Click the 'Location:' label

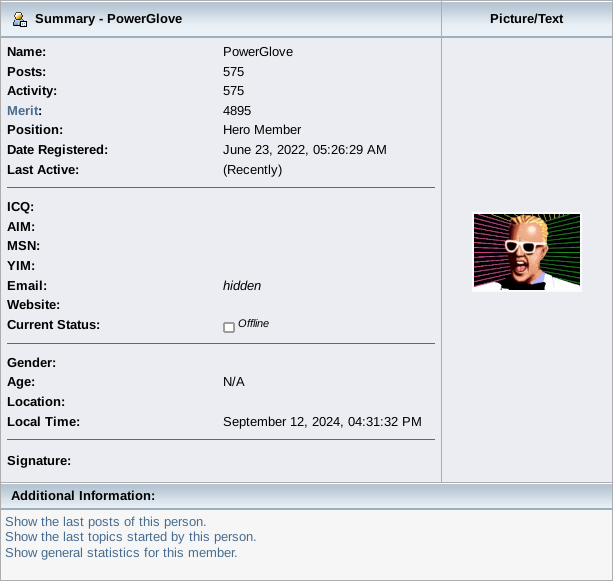point(36,402)
